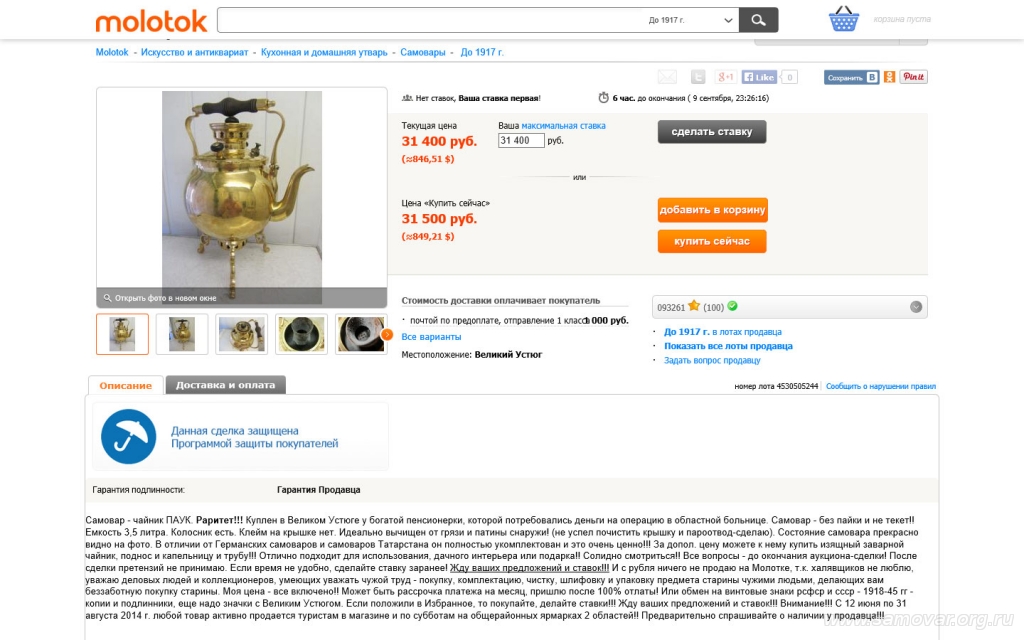Select the 'Описание' tab
Viewport: 1024px width, 640px height.
click(125, 385)
